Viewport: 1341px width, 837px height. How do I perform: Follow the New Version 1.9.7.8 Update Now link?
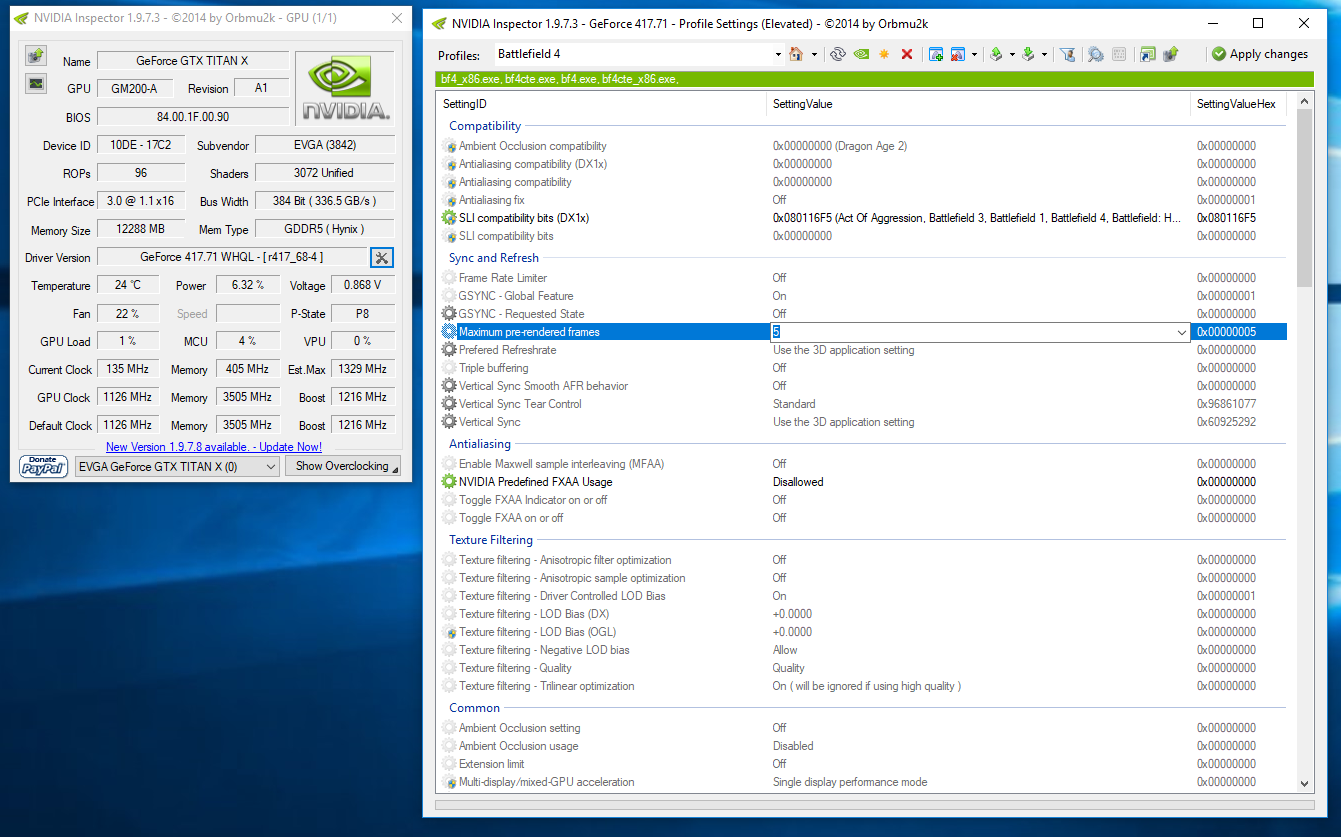click(214, 447)
